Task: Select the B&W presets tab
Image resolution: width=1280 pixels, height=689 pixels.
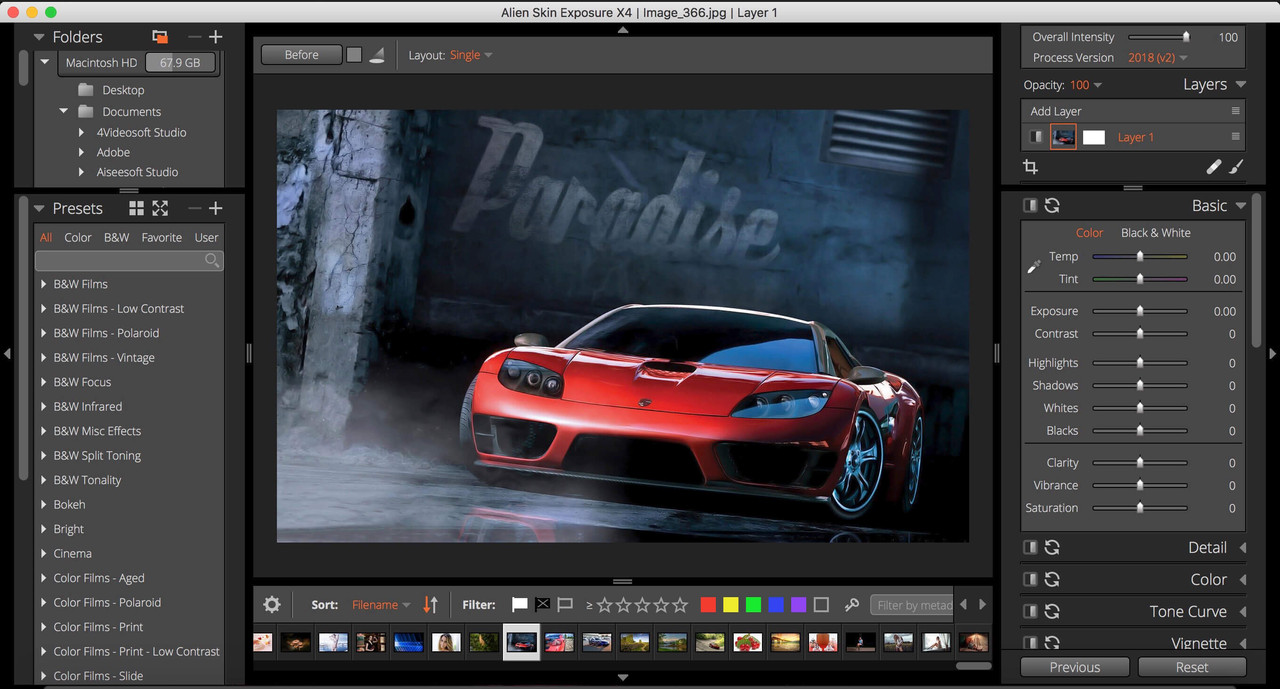Action: (116, 237)
